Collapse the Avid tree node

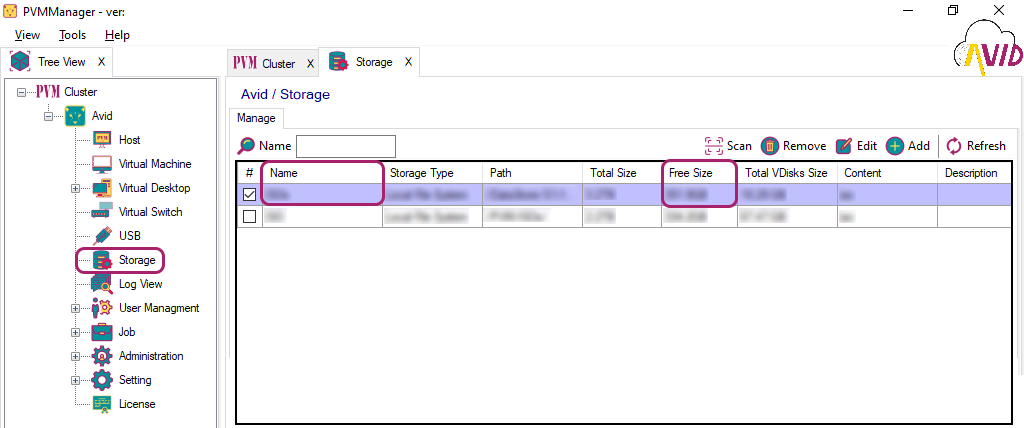[48, 116]
